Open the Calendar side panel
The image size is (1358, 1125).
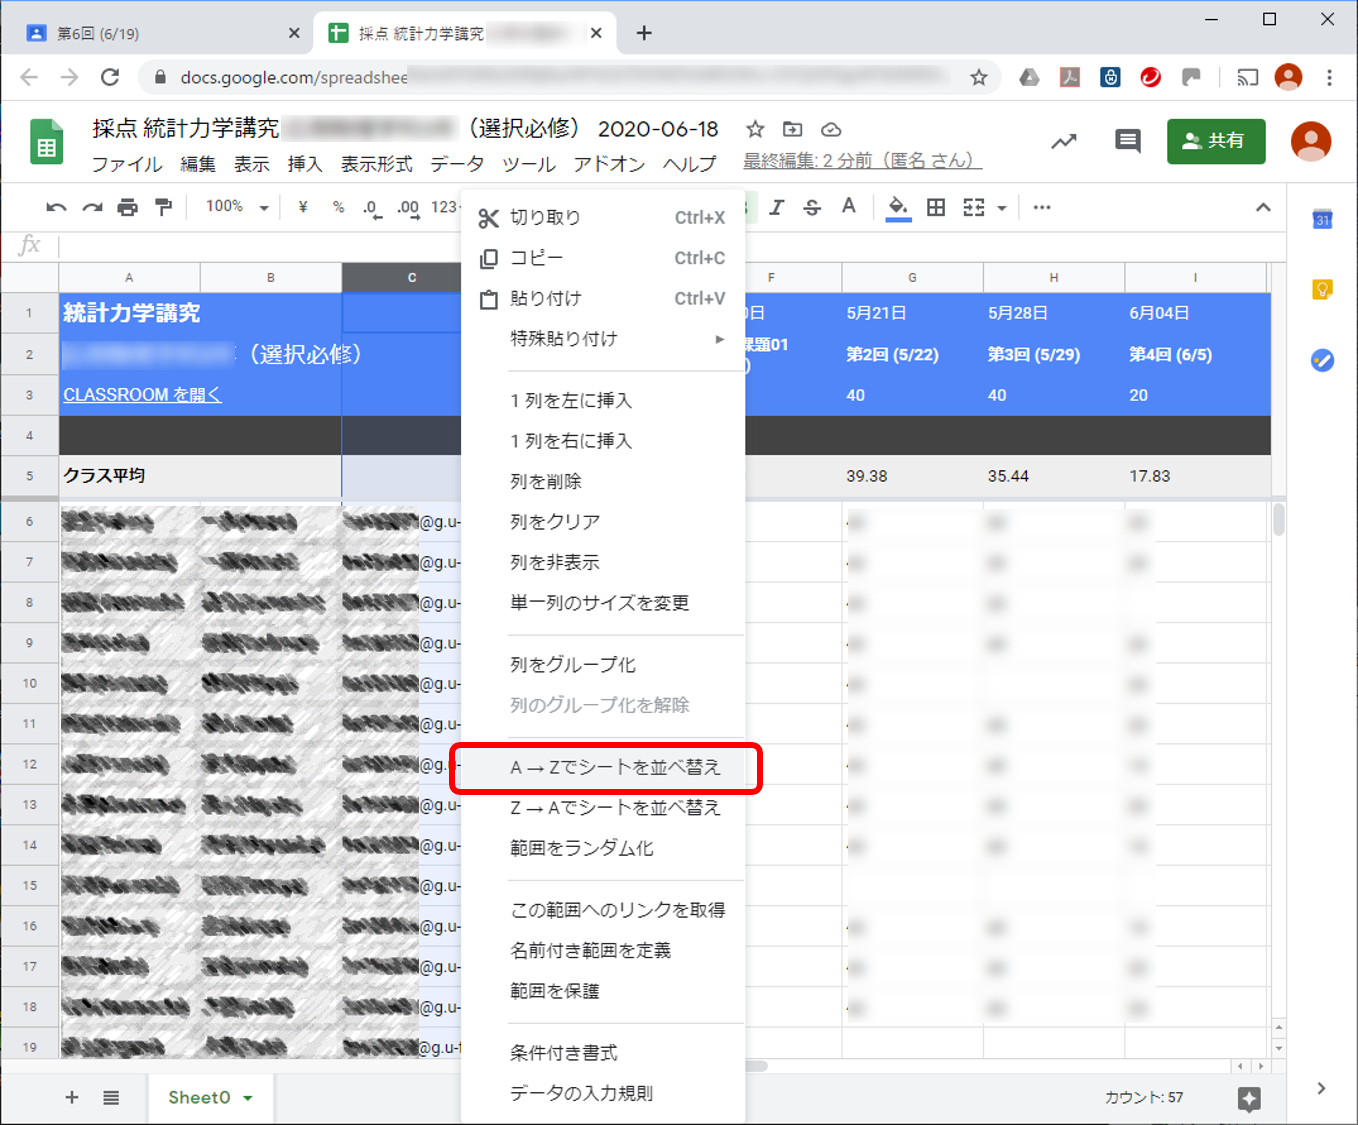(1322, 219)
